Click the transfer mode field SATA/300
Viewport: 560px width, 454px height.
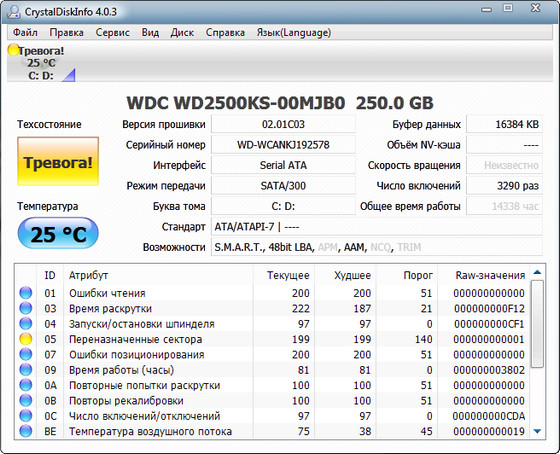[x=283, y=186]
